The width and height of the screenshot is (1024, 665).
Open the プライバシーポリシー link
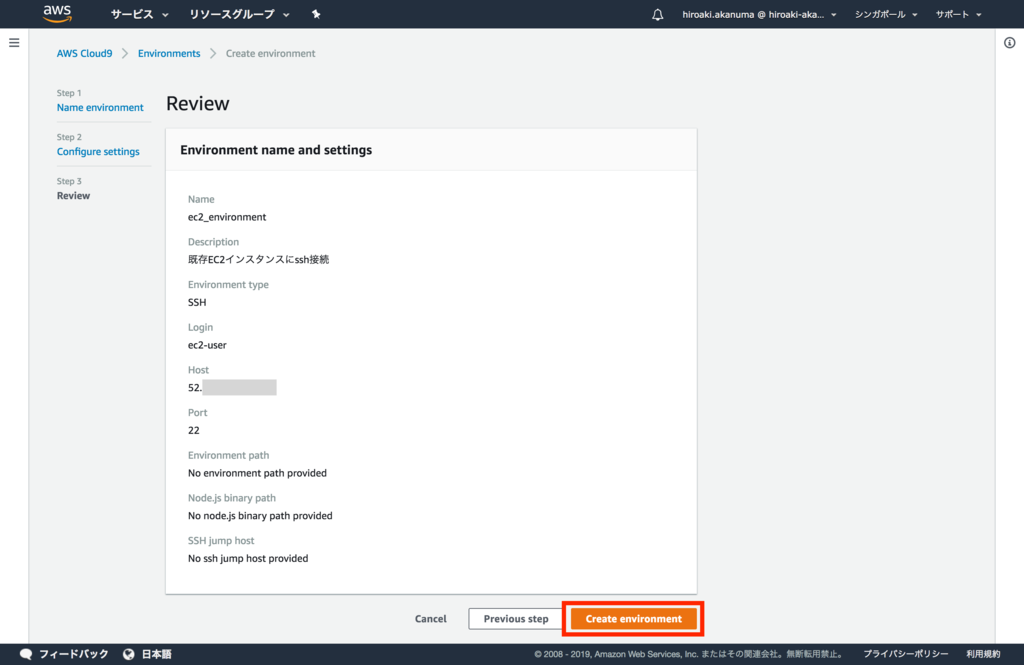(x=906, y=654)
